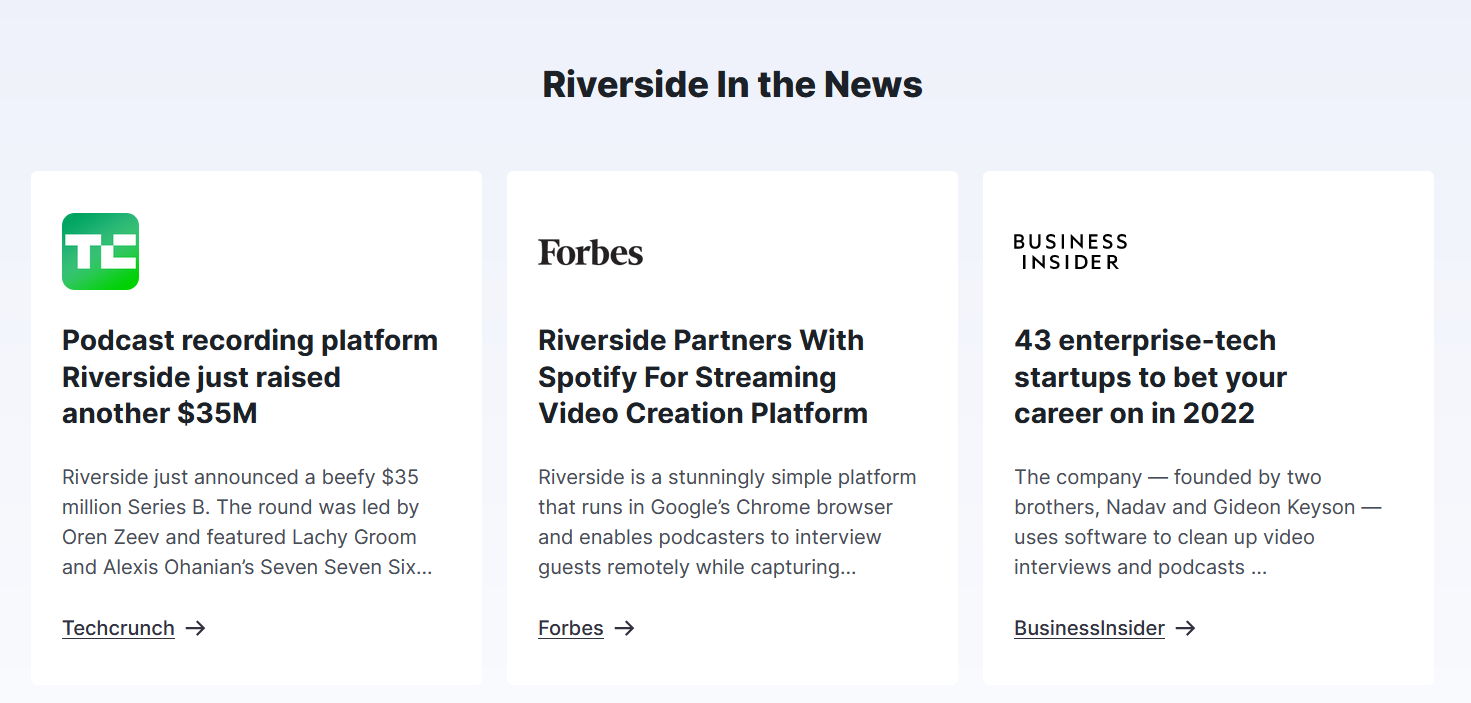
Task: Open the Forbes source link
Action: click(570, 628)
